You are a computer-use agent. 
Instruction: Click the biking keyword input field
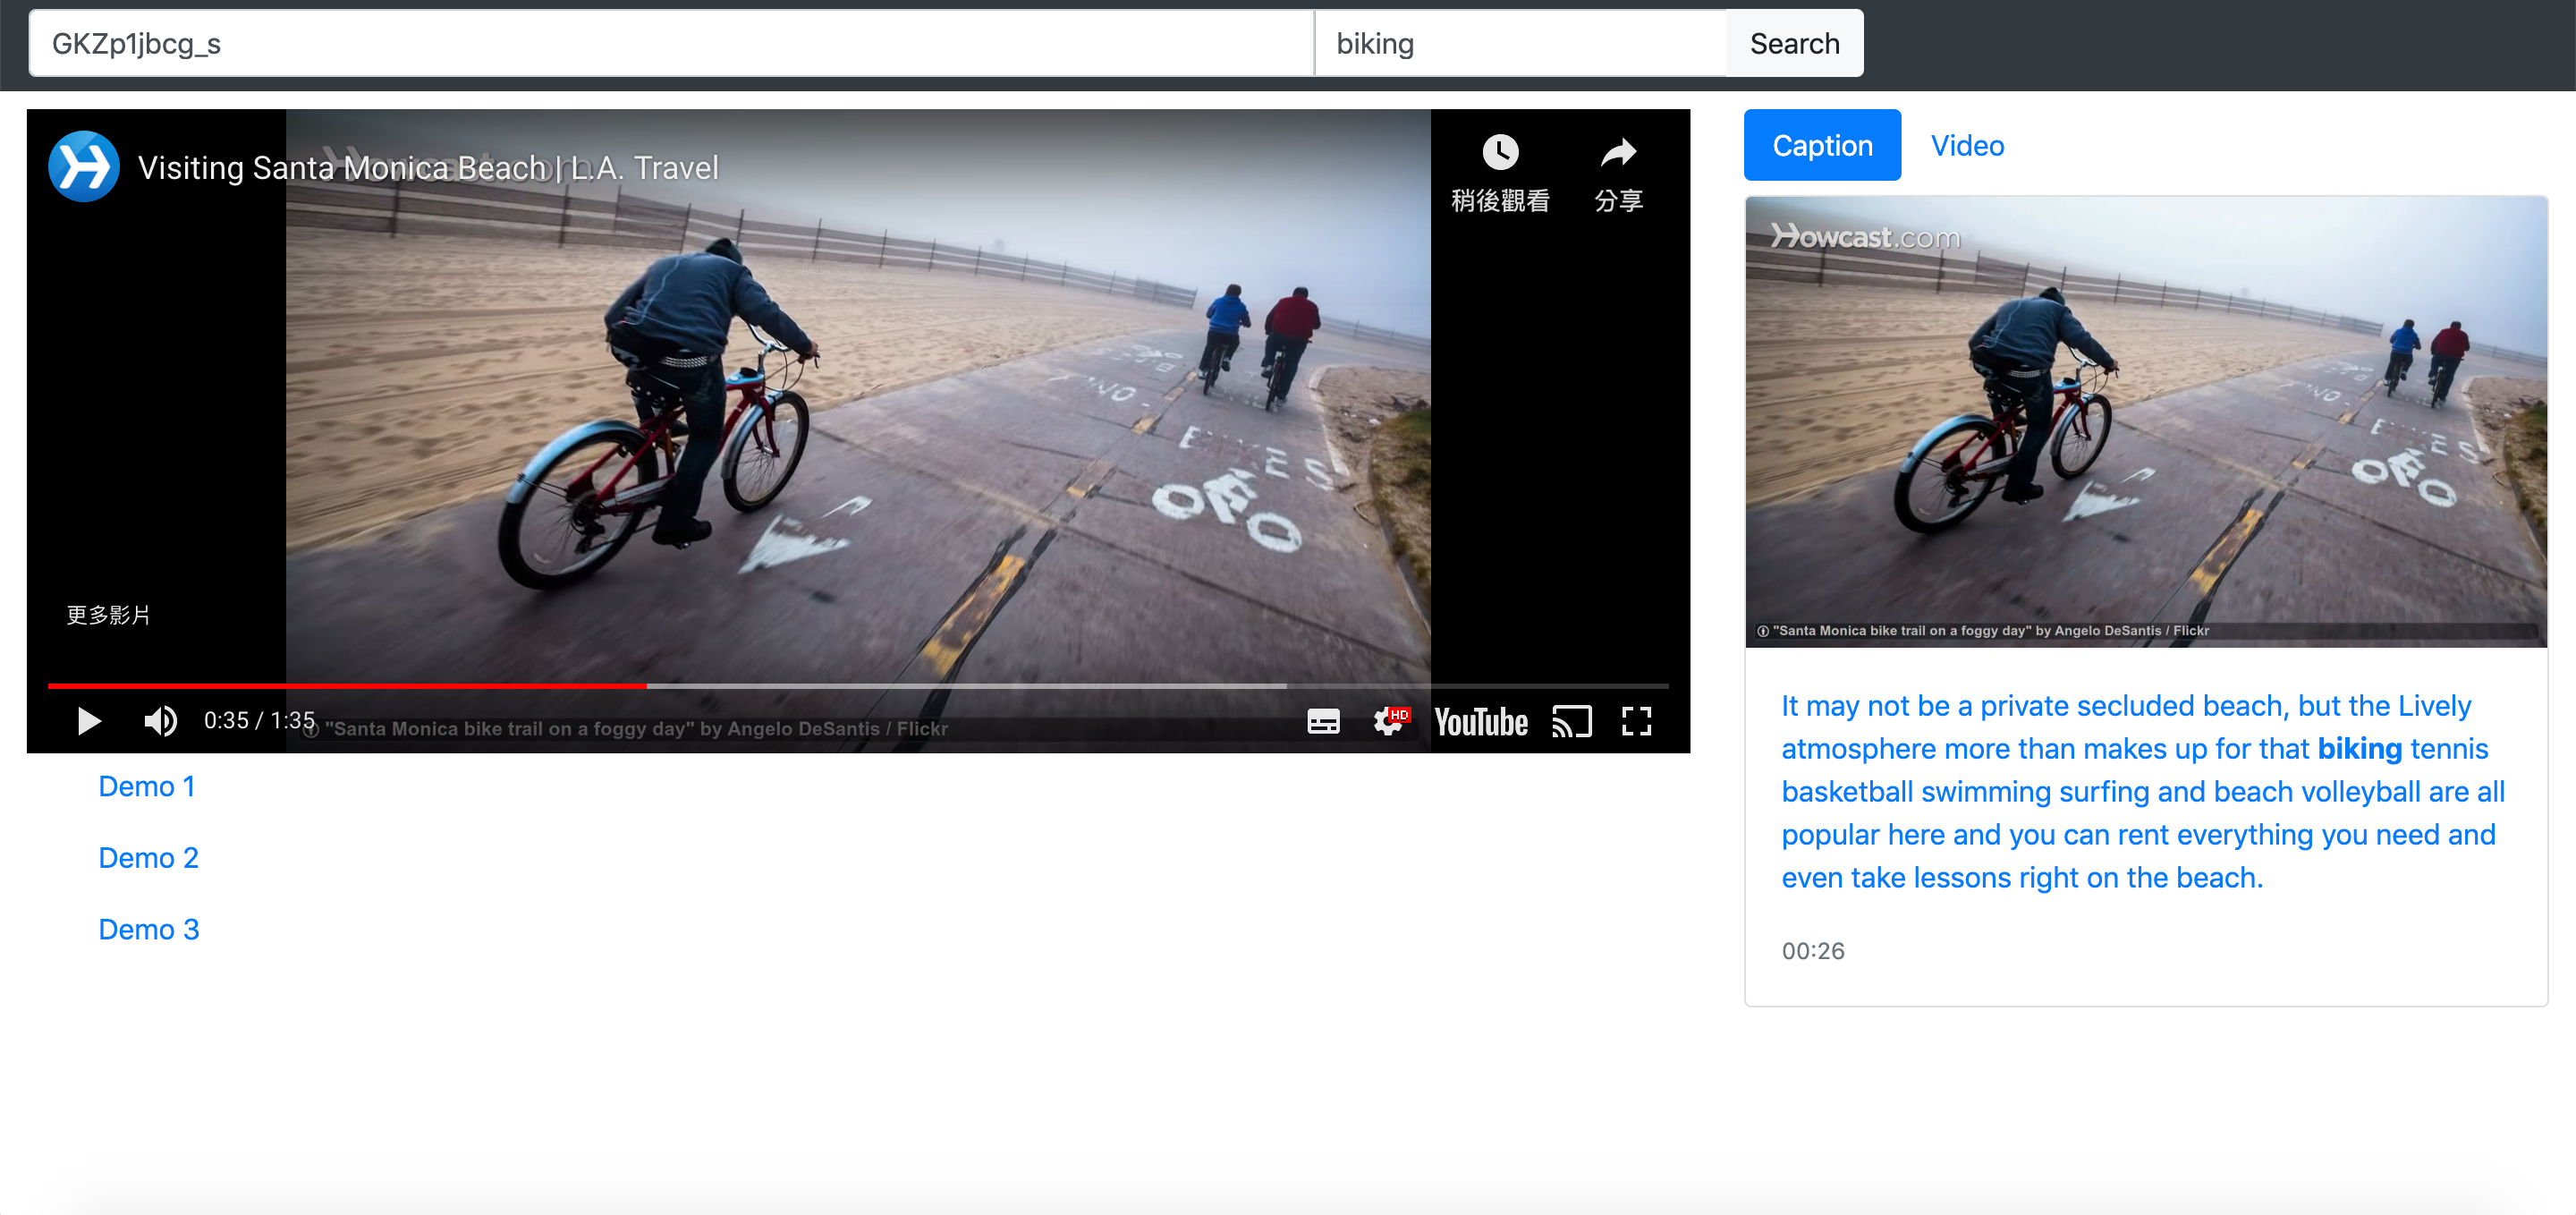point(1519,44)
